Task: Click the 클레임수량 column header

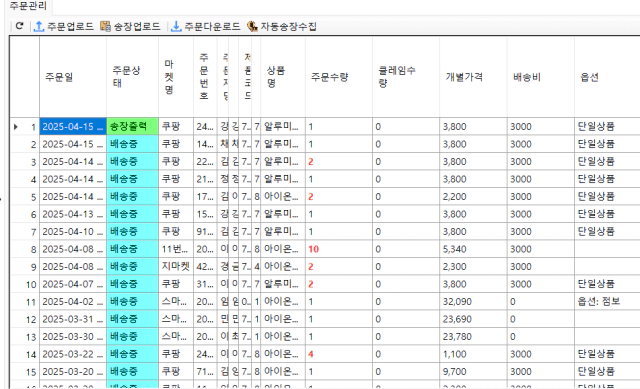Action: point(406,77)
